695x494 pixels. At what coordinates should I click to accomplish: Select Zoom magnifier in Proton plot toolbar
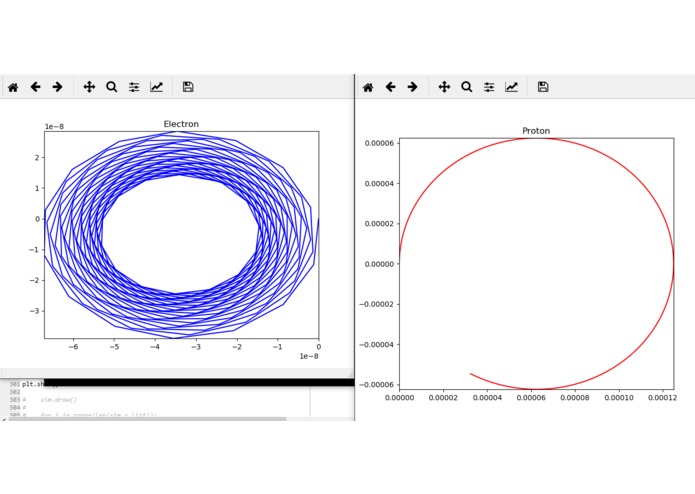(467, 87)
